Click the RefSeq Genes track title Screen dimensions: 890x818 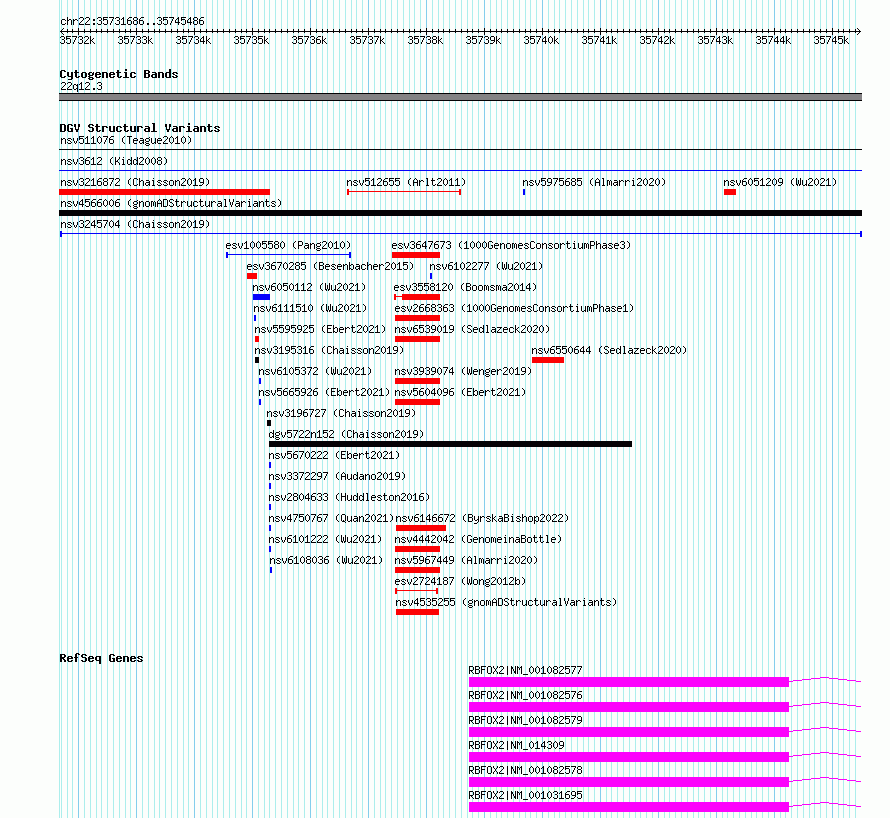(x=101, y=658)
